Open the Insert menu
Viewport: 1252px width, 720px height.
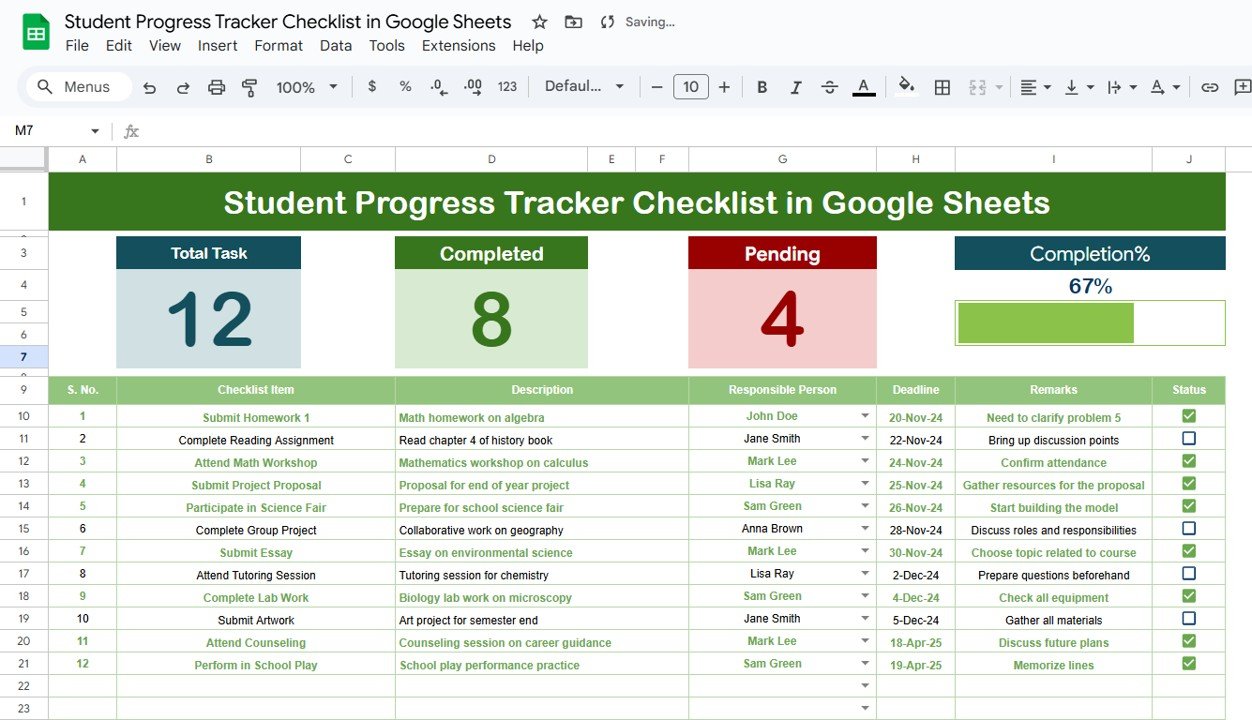point(217,46)
